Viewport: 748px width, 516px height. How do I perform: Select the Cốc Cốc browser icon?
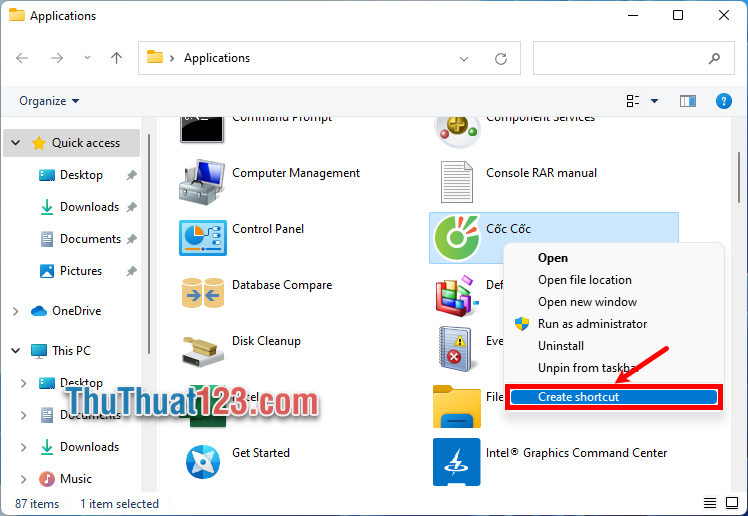[x=457, y=238]
